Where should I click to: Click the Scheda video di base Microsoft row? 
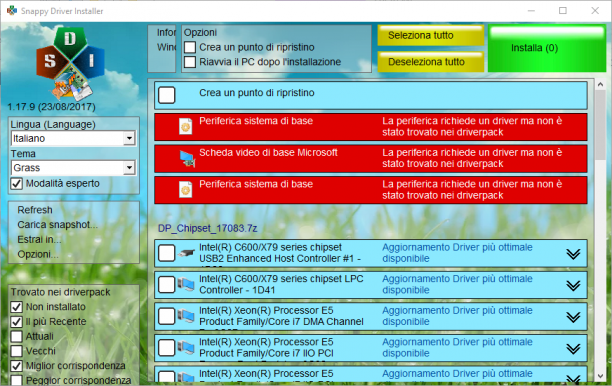click(370, 159)
